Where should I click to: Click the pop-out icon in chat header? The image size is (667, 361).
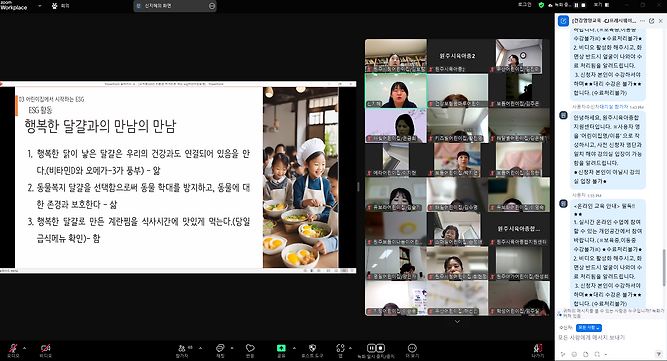[x=651, y=20]
